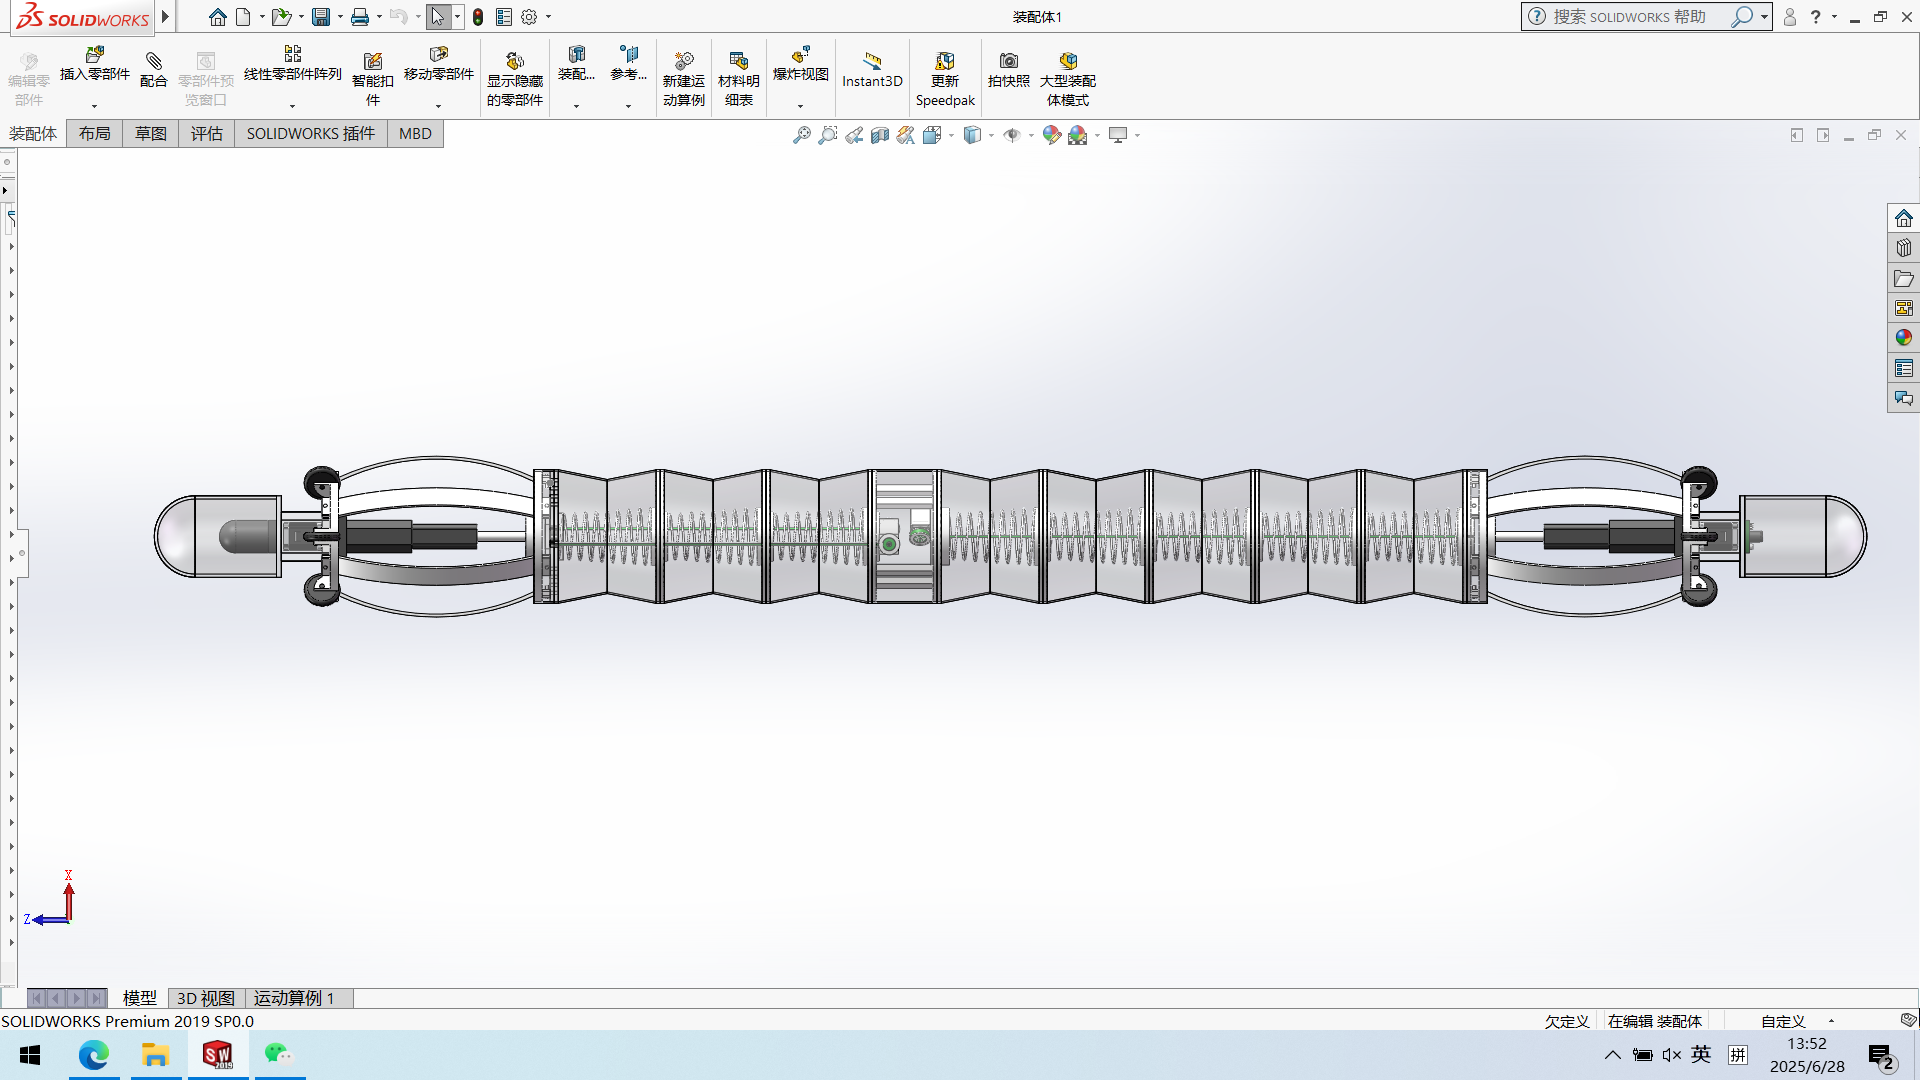Expand the Insert Components (插入零部件) dropdown arrow
The width and height of the screenshot is (1920, 1080).
pyautogui.click(x=95, y=106)
